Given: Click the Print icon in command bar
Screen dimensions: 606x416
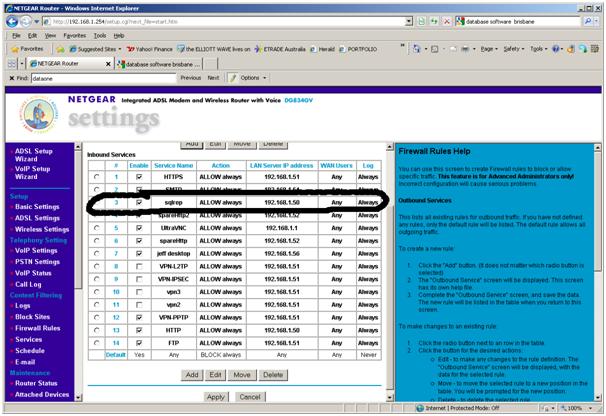Looking at the screenshot, I should [x=465, y=49].
